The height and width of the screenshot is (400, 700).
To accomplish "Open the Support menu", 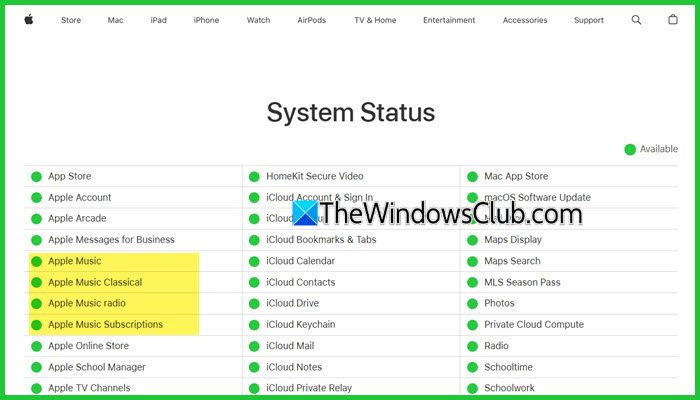I will 589,20.
